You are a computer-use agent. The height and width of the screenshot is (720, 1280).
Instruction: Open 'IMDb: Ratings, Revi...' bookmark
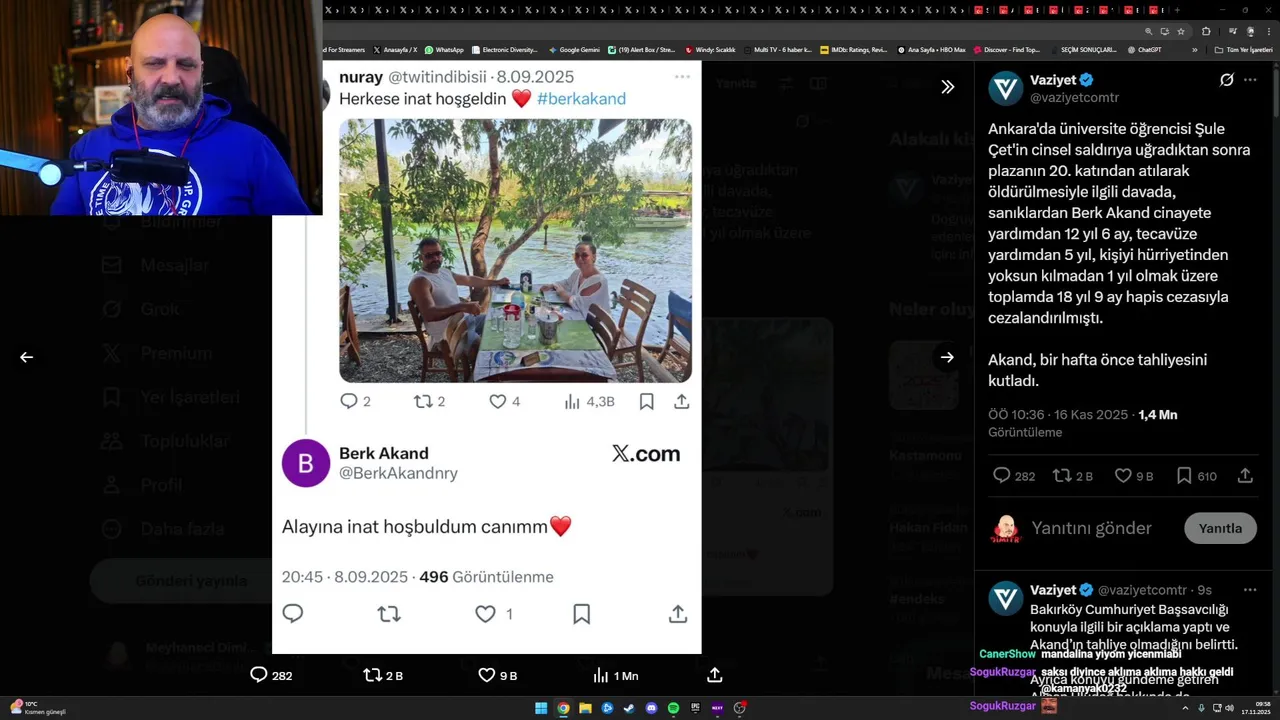click(853, 49)
